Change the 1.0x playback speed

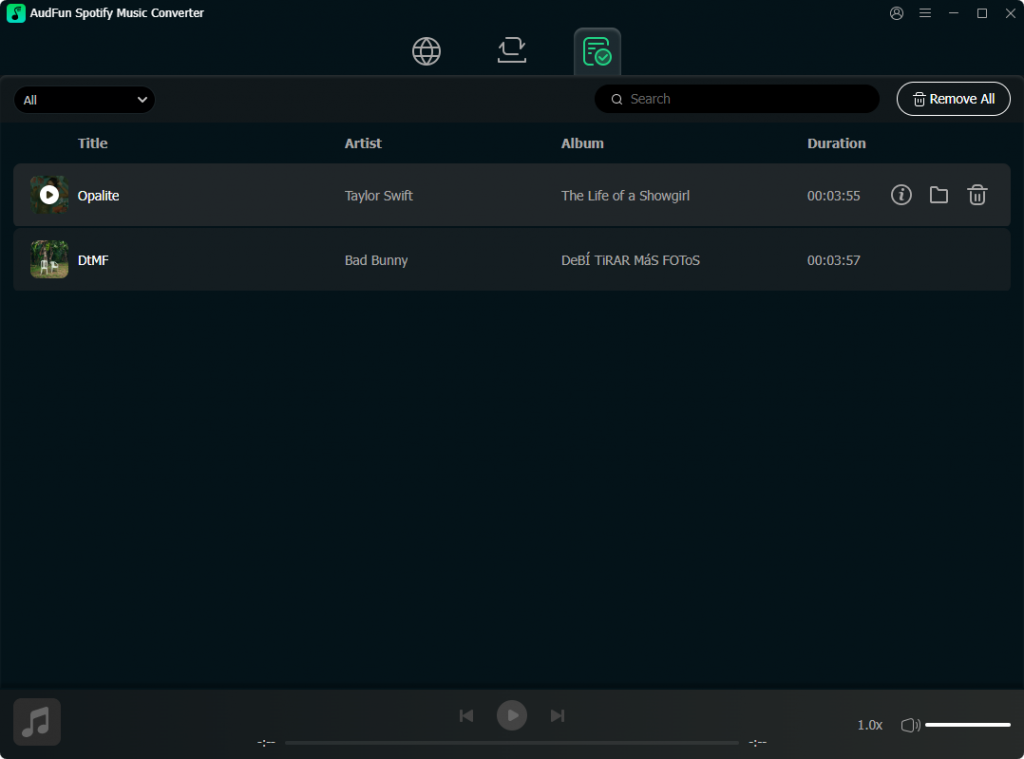(869, 724)
